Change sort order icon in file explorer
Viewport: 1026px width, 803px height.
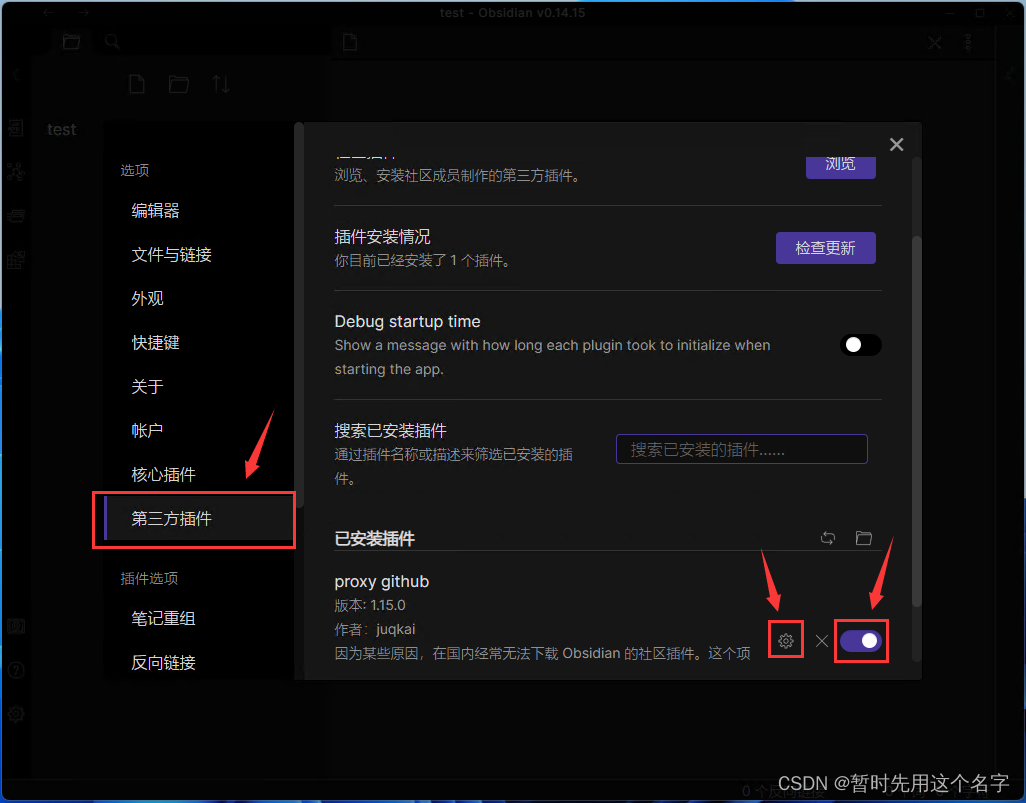coord(221,84)
